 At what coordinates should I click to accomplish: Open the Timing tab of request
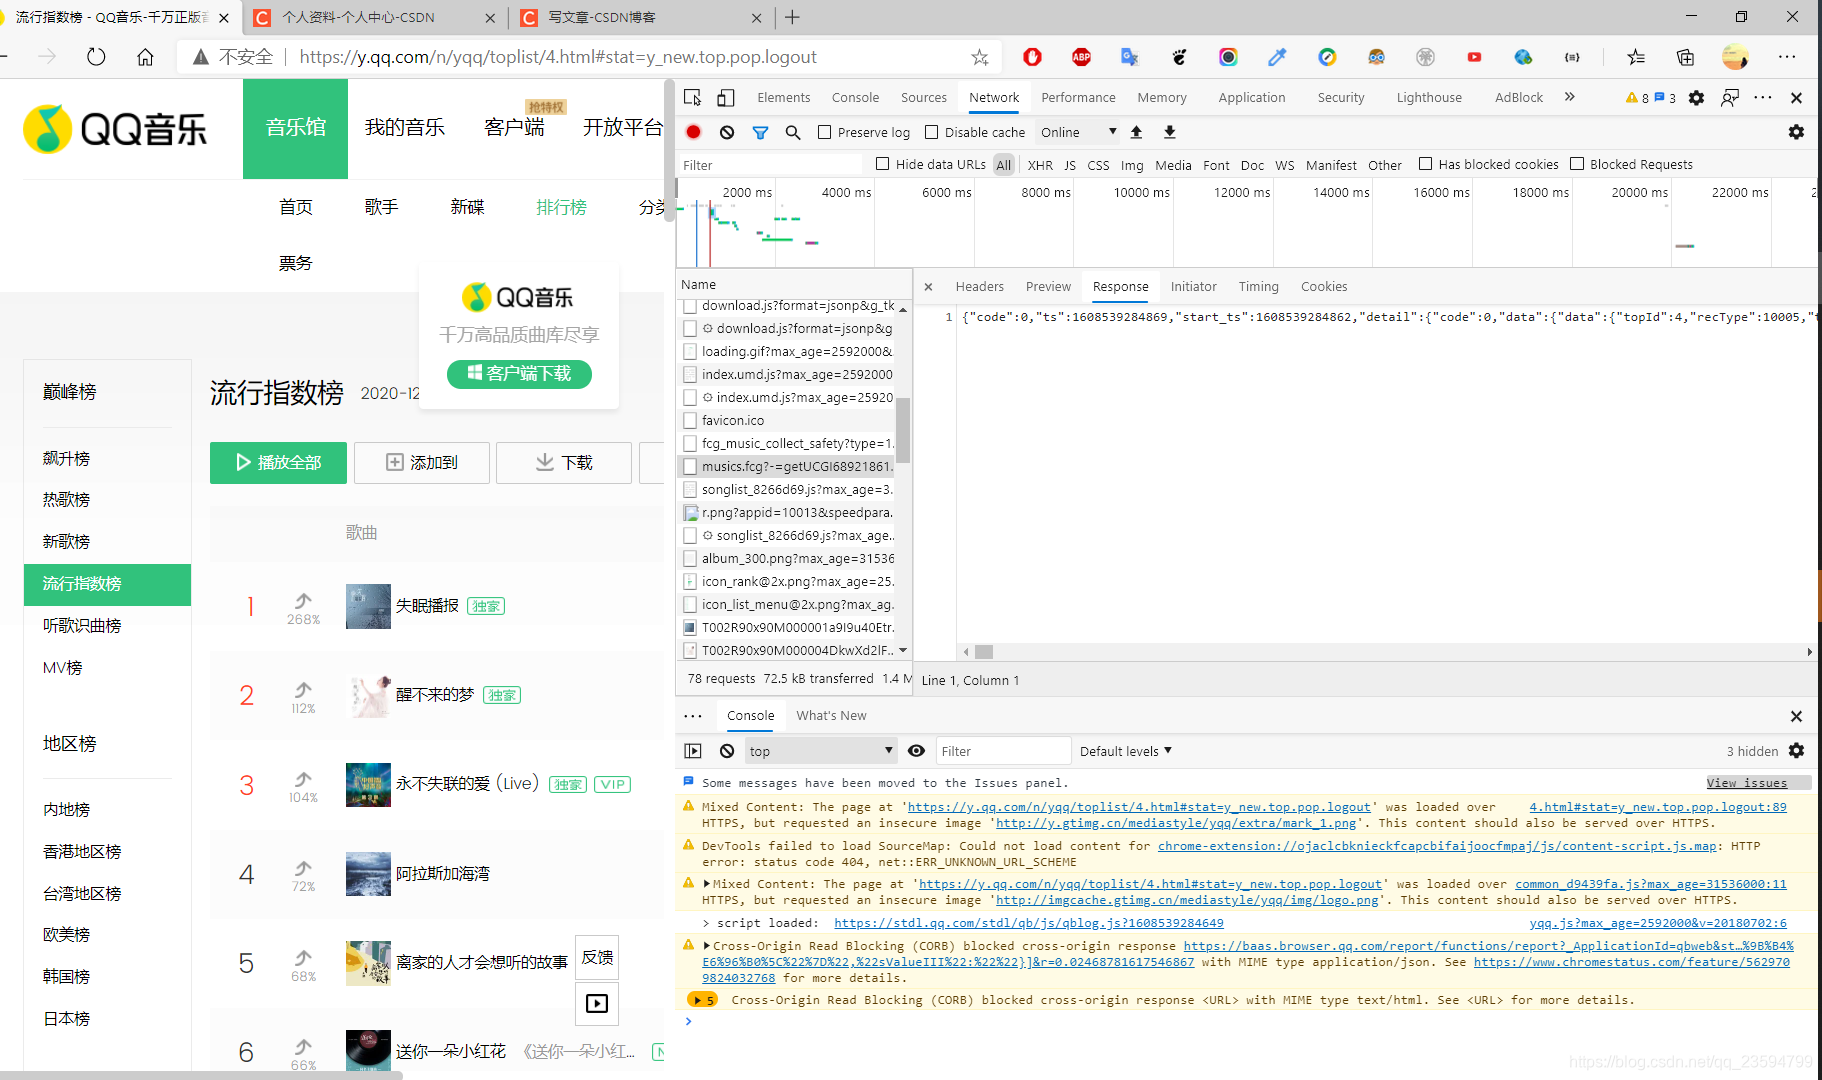[x=1258, y=286]
